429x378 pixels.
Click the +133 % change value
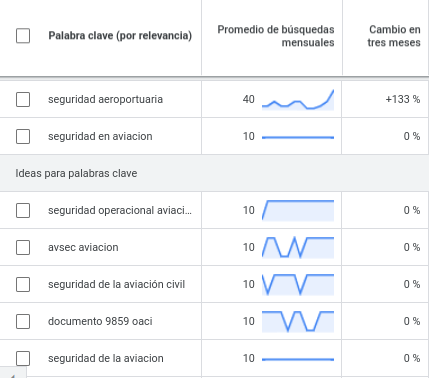pyautogui.click(x=403, y=99)
